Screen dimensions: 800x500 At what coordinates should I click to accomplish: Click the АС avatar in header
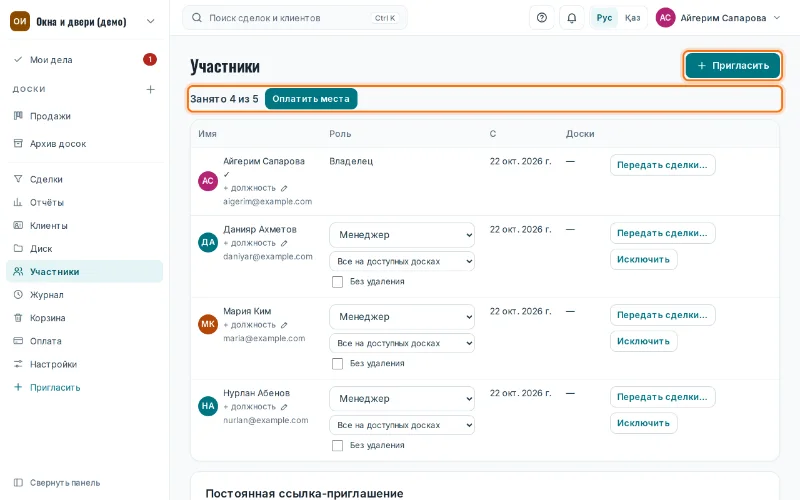[665, 18]
